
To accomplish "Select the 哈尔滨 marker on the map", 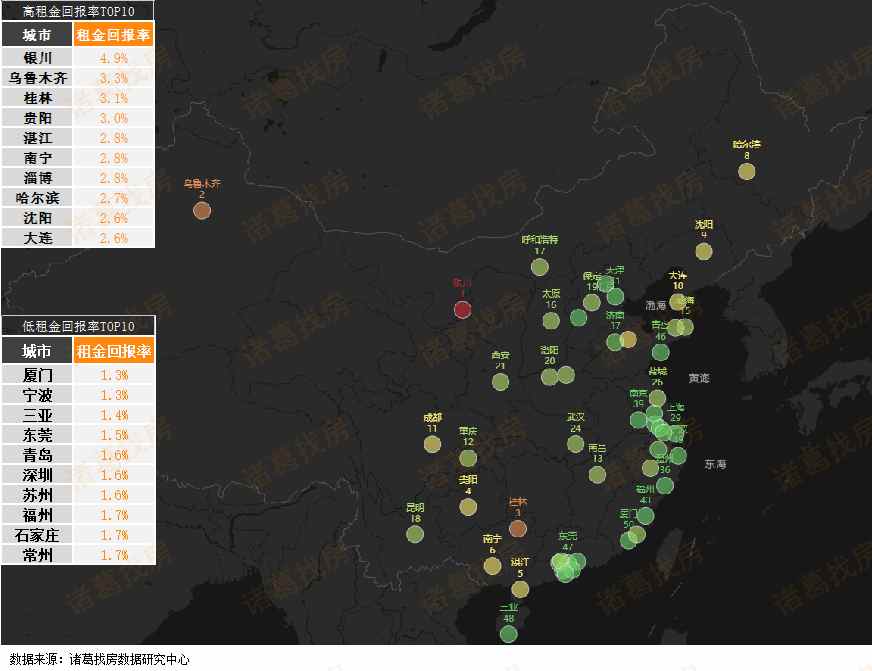I will coord(746,171).
